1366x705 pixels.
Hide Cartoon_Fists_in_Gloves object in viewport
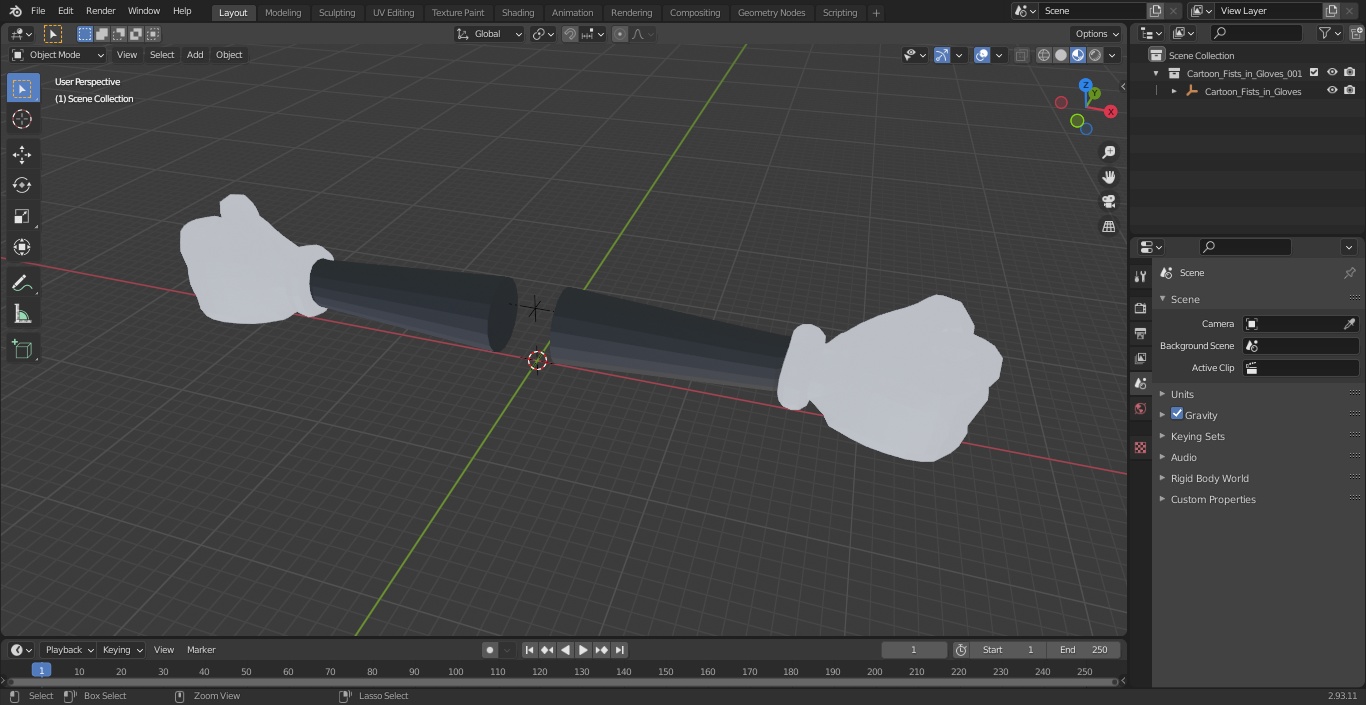tap(1332, 91)
